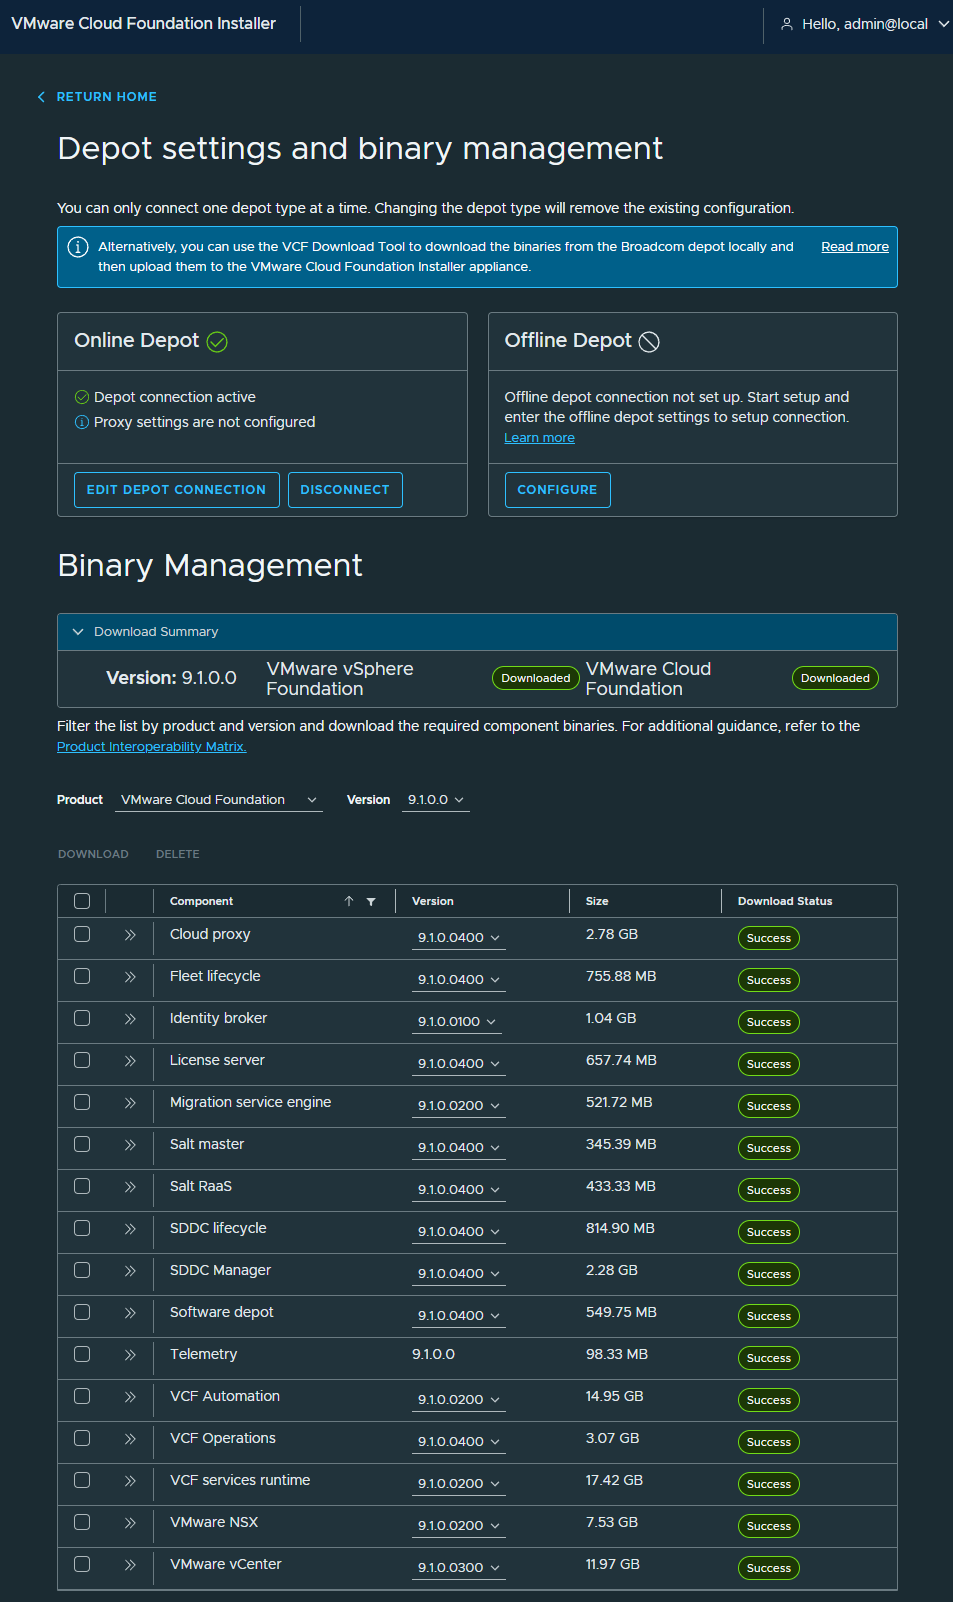Screen dimensions: 953x1602
Task: Expand details of Salt master row
Action: pos(130,1145)
